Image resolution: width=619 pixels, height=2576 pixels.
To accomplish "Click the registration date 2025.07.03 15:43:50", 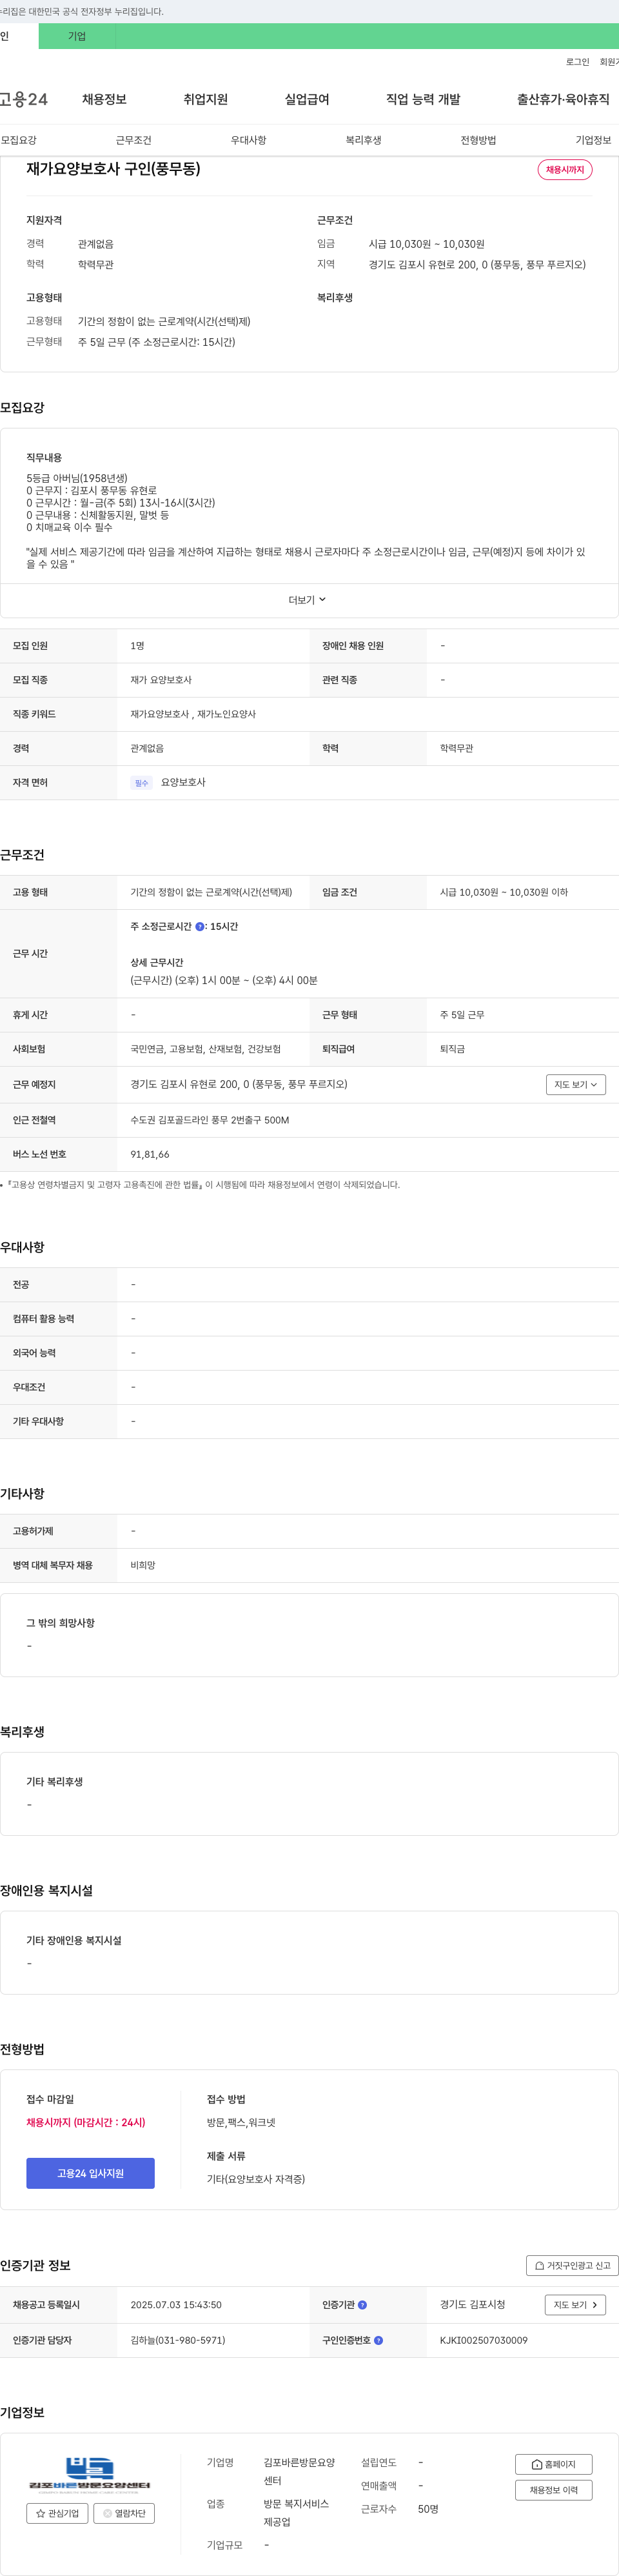I will [176, 2305].
